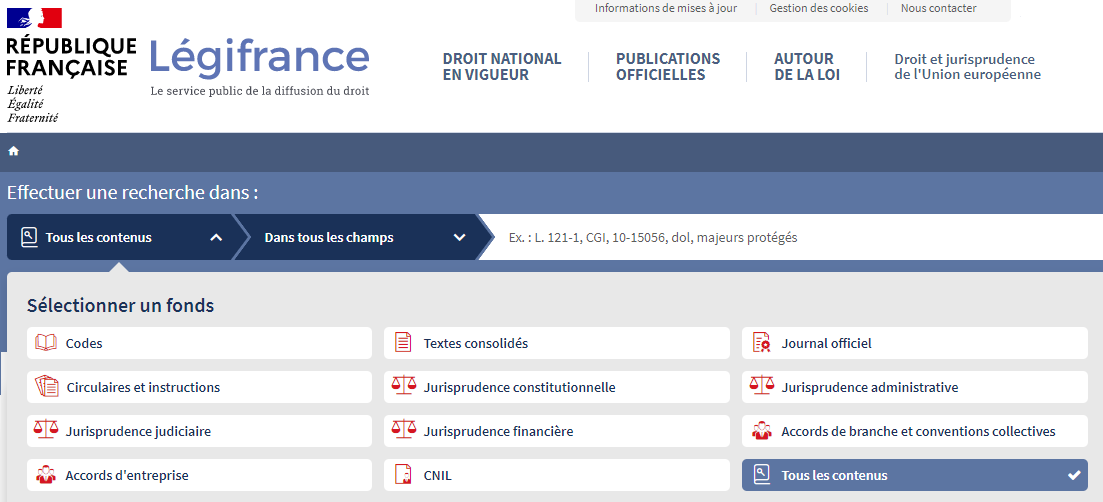Select Accords de branche et conventions collectives
The height and width of the screenshot is (502, 1103).
[914, 431]
